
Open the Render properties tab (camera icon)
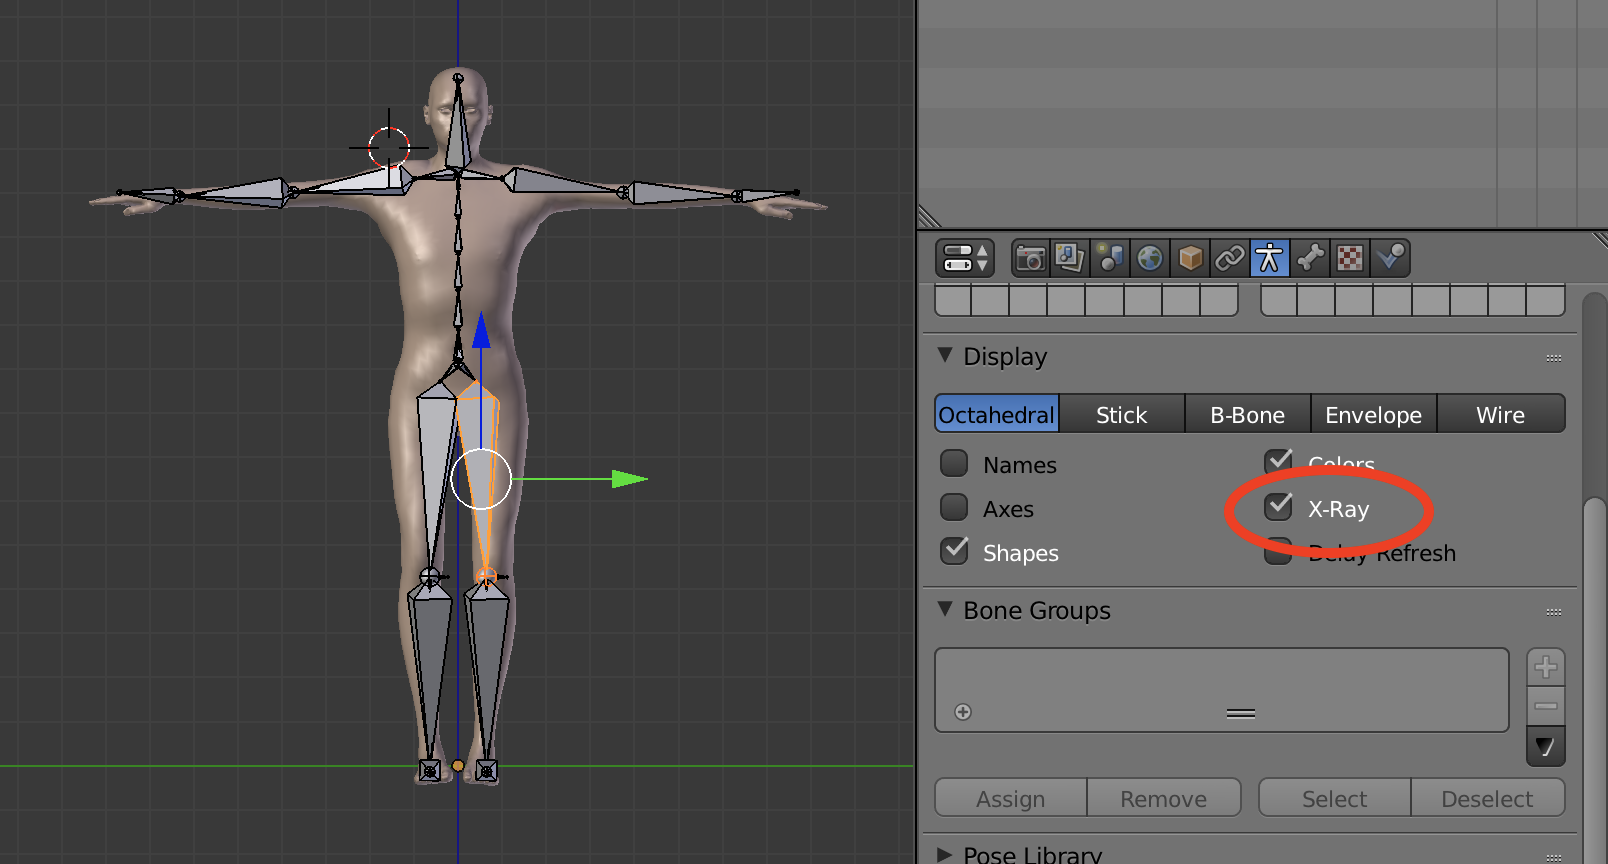click(x=1030, y=258)
